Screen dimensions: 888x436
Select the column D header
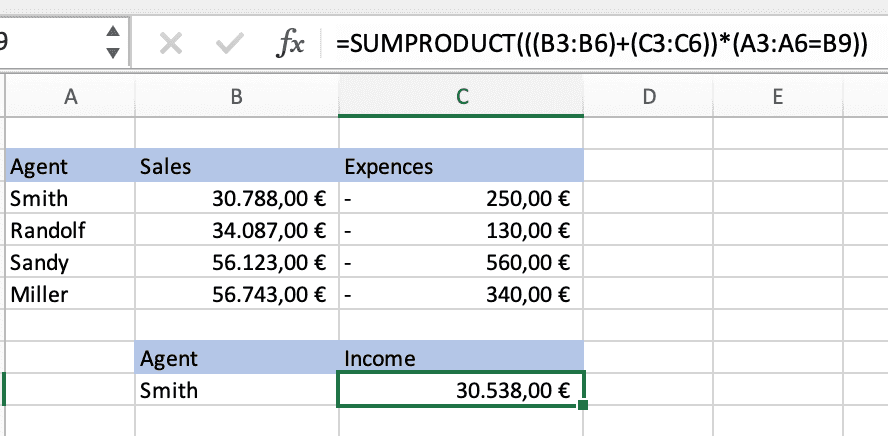click(649, 96)
